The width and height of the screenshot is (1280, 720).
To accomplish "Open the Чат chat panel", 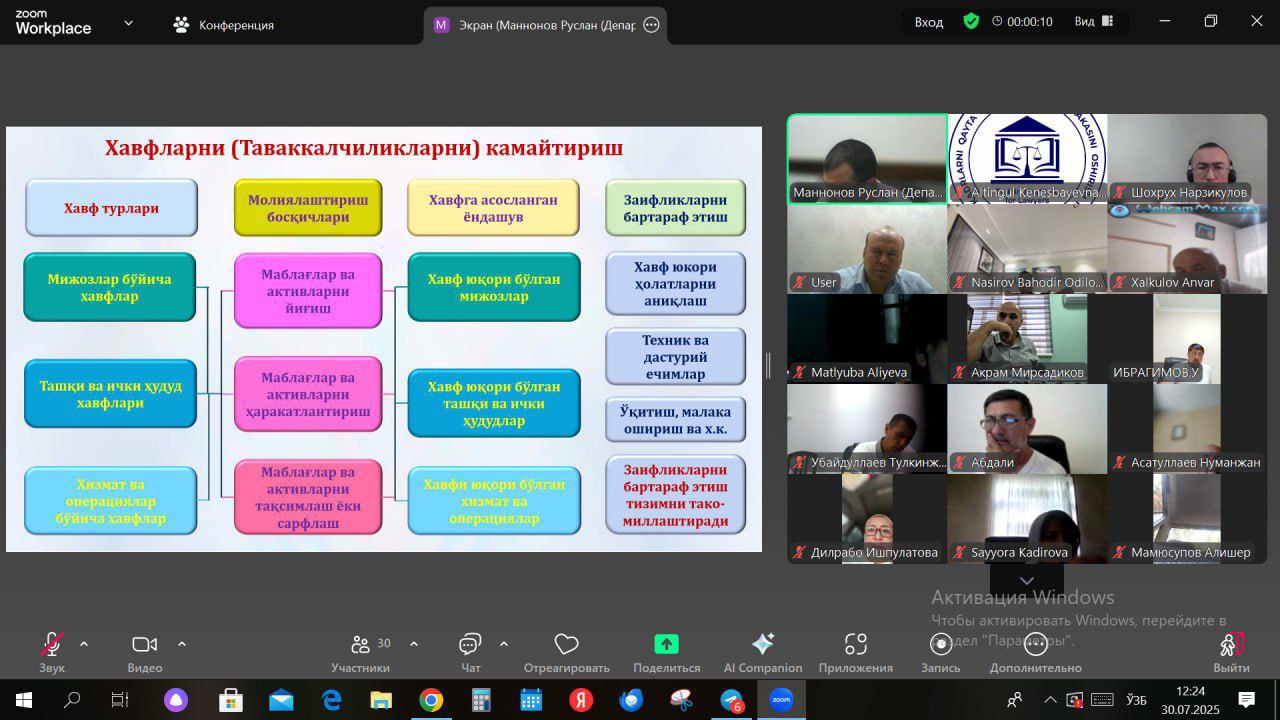I will [470, 644].
